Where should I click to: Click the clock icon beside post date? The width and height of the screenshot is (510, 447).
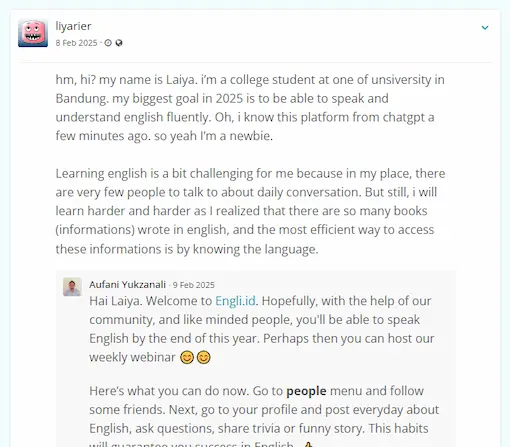(x=108, y=43)
